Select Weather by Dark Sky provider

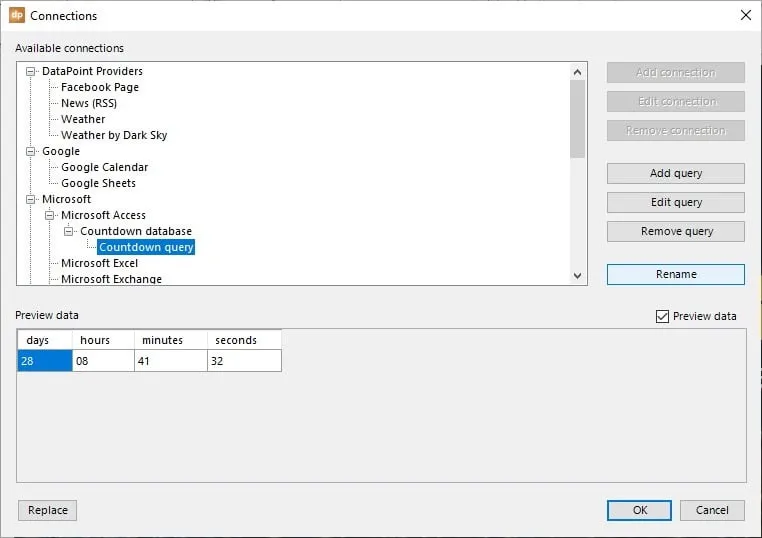114,135
